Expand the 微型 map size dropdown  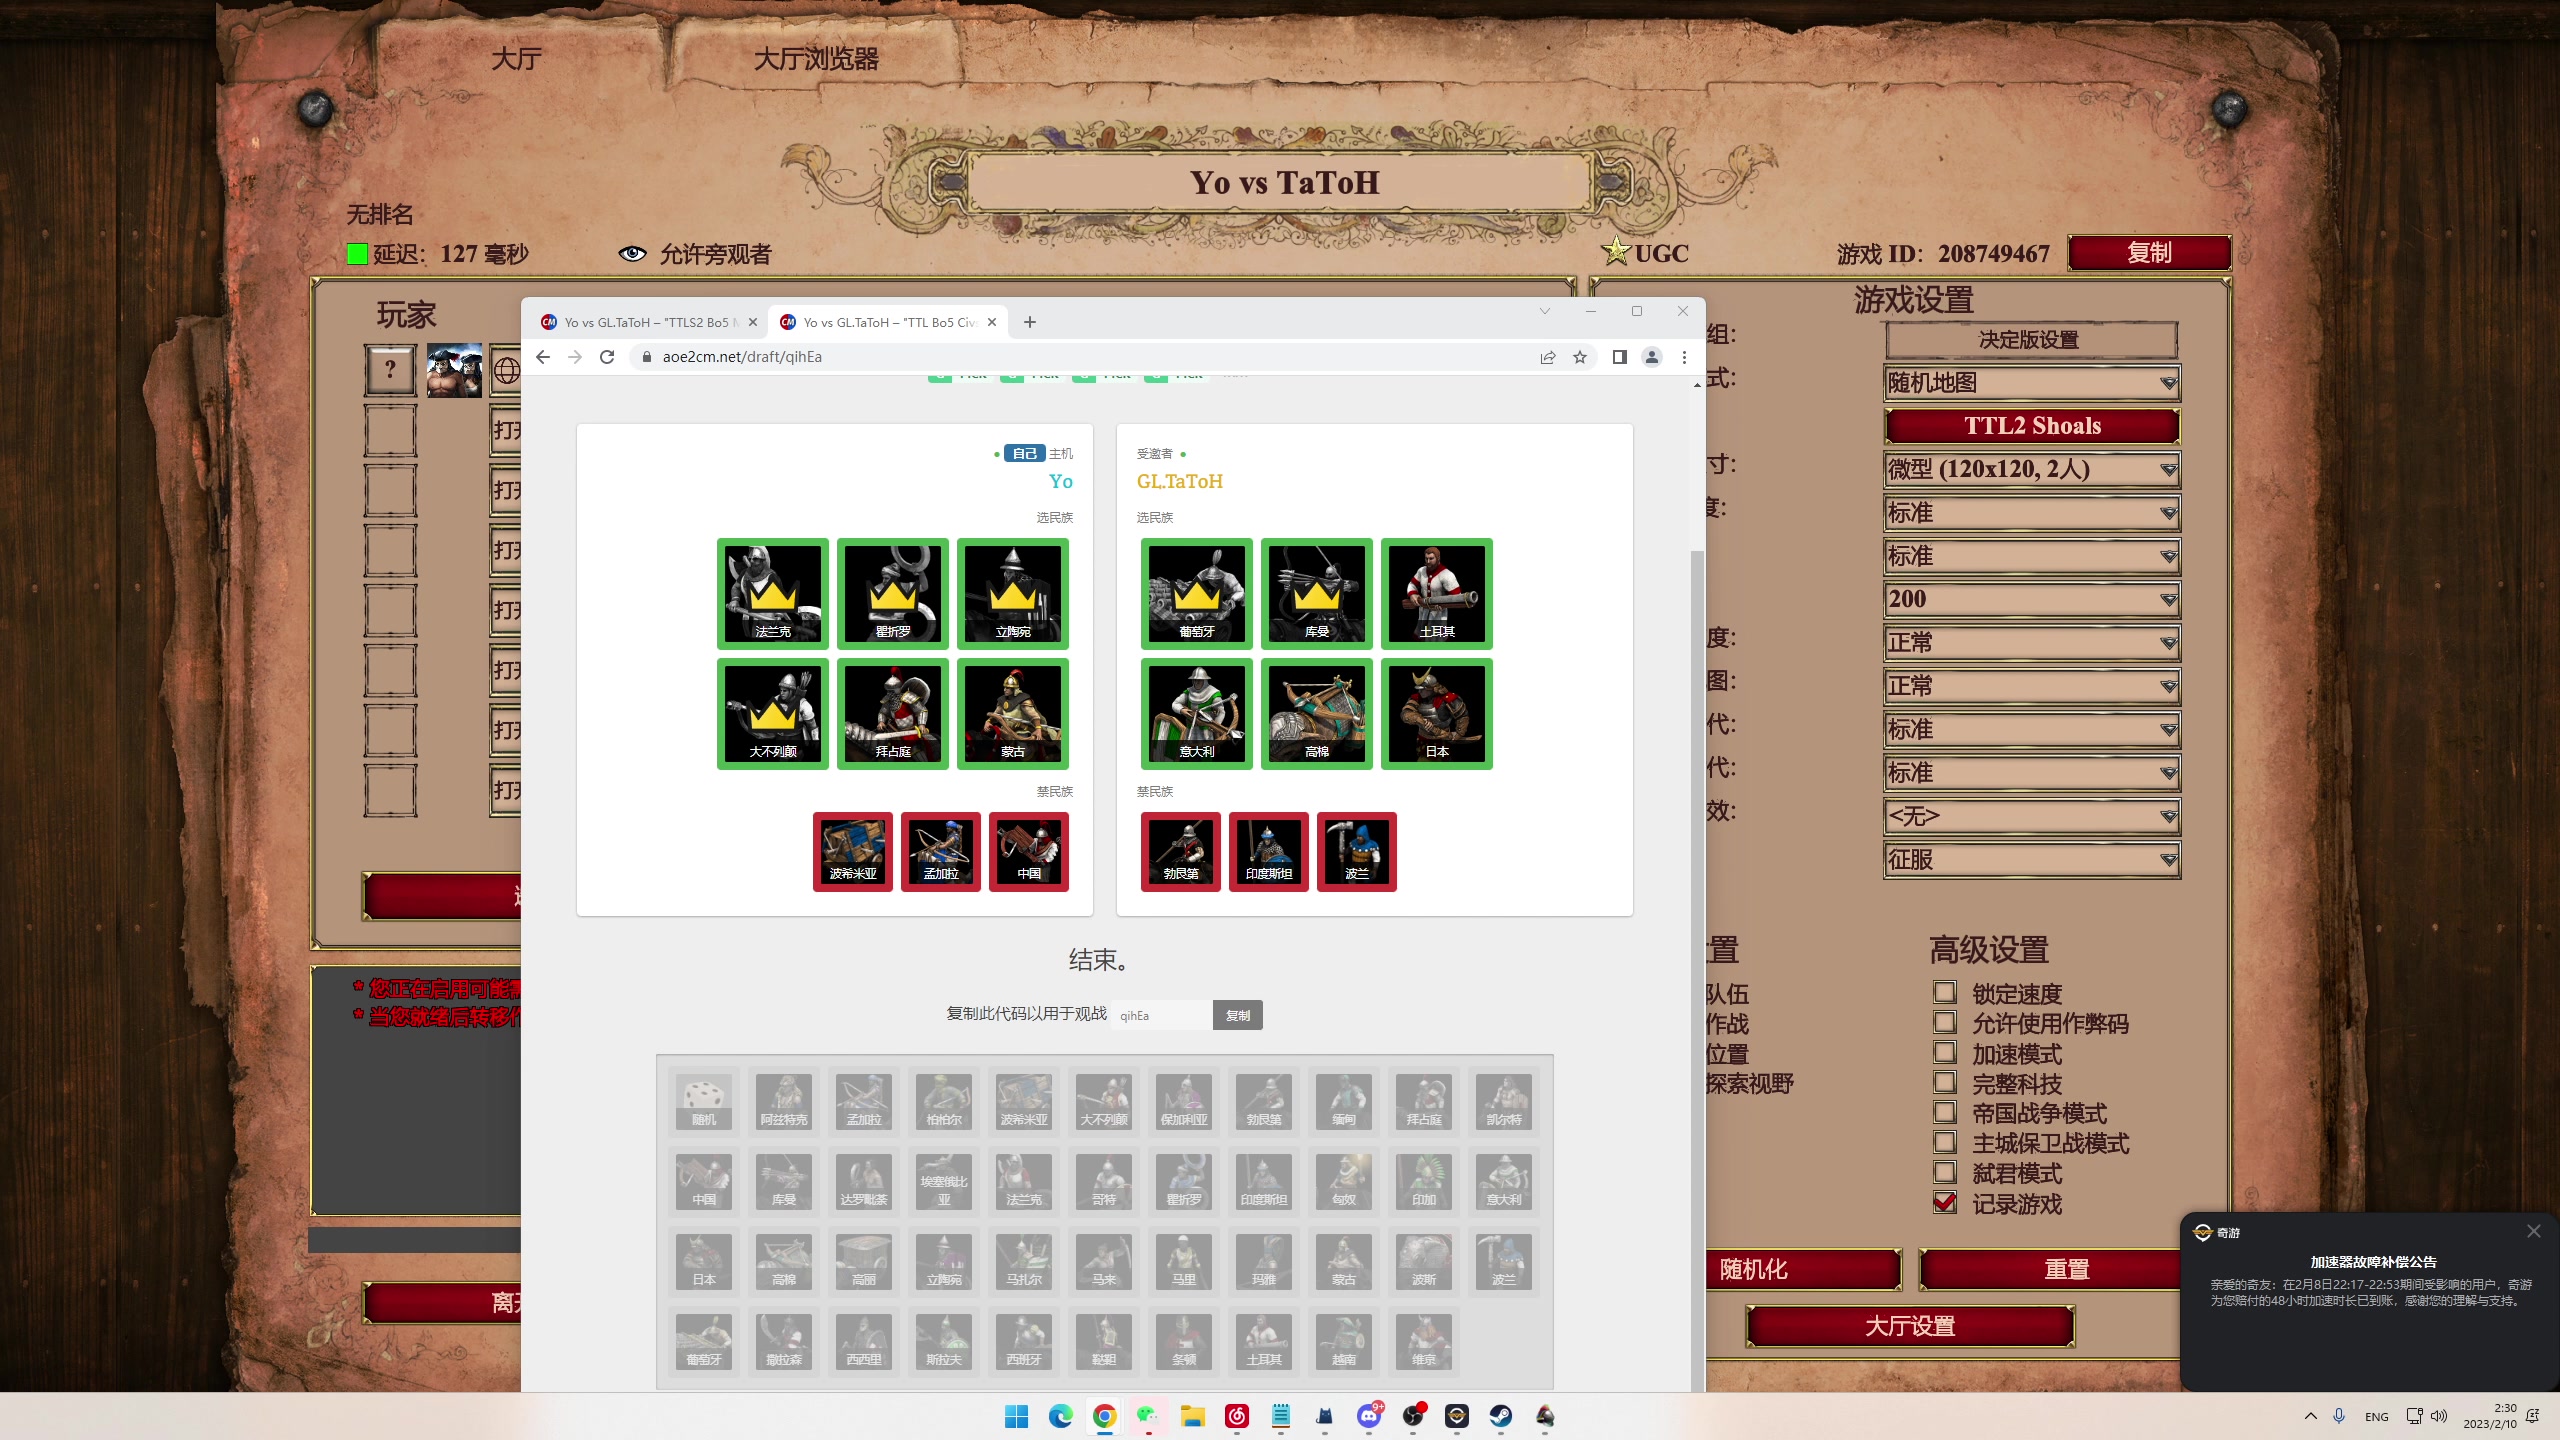pyautogui.click(x=2031, y=469)
